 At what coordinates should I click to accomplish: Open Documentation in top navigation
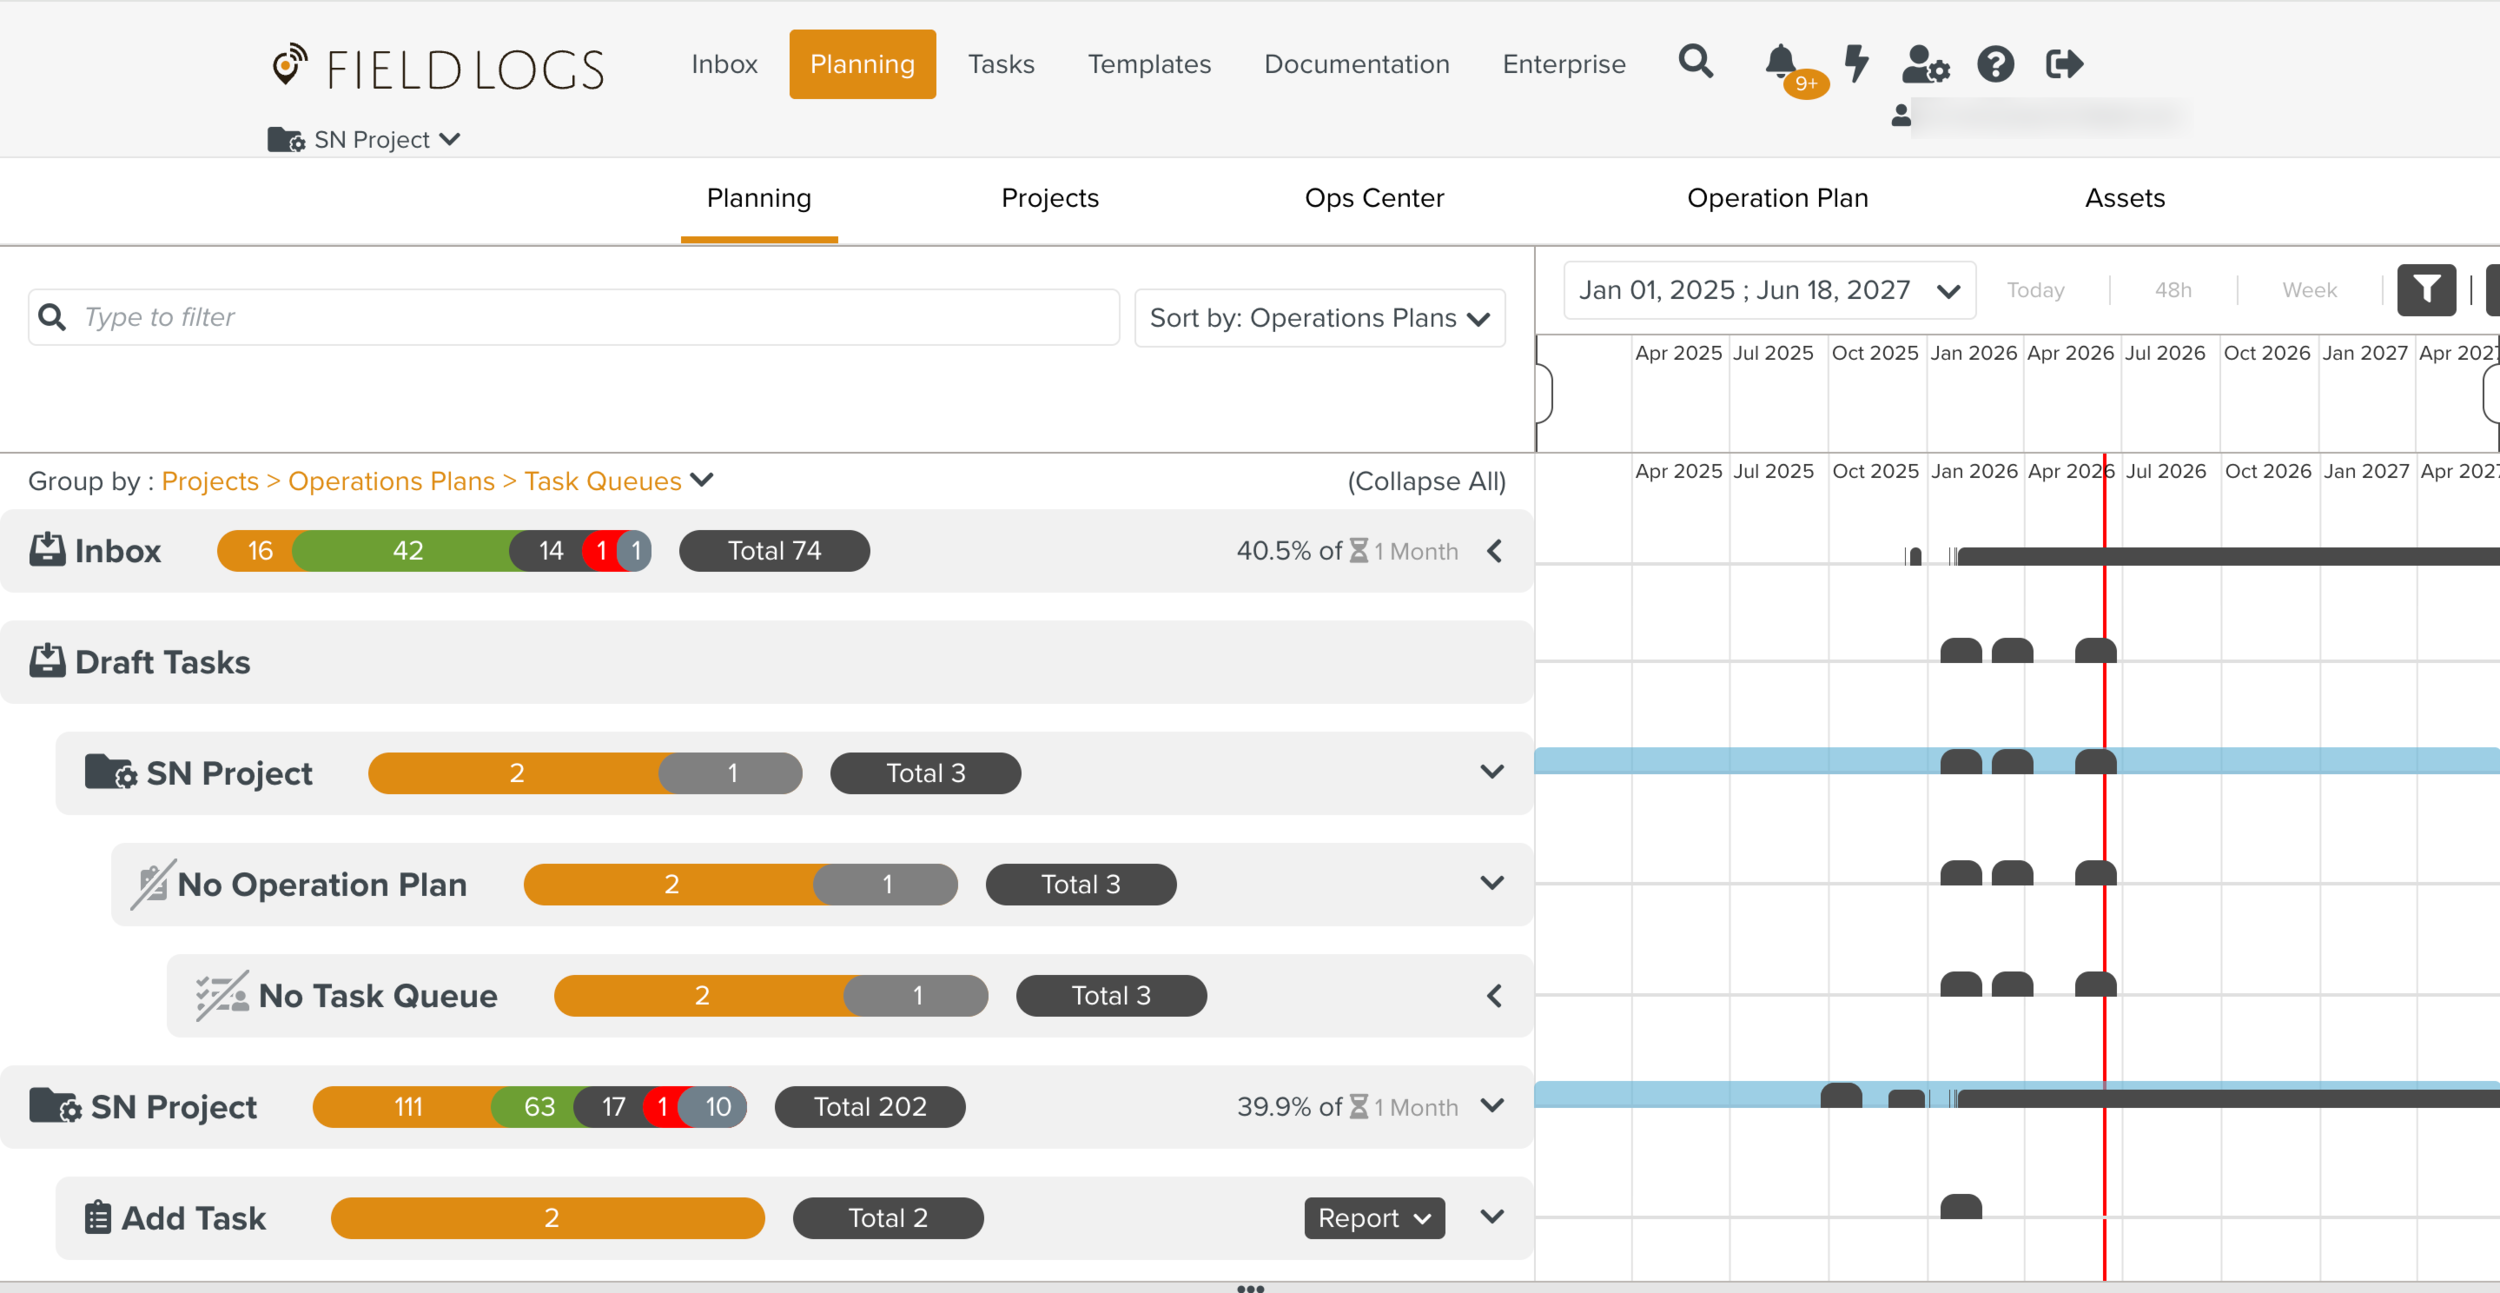(x=1356, y=64)
